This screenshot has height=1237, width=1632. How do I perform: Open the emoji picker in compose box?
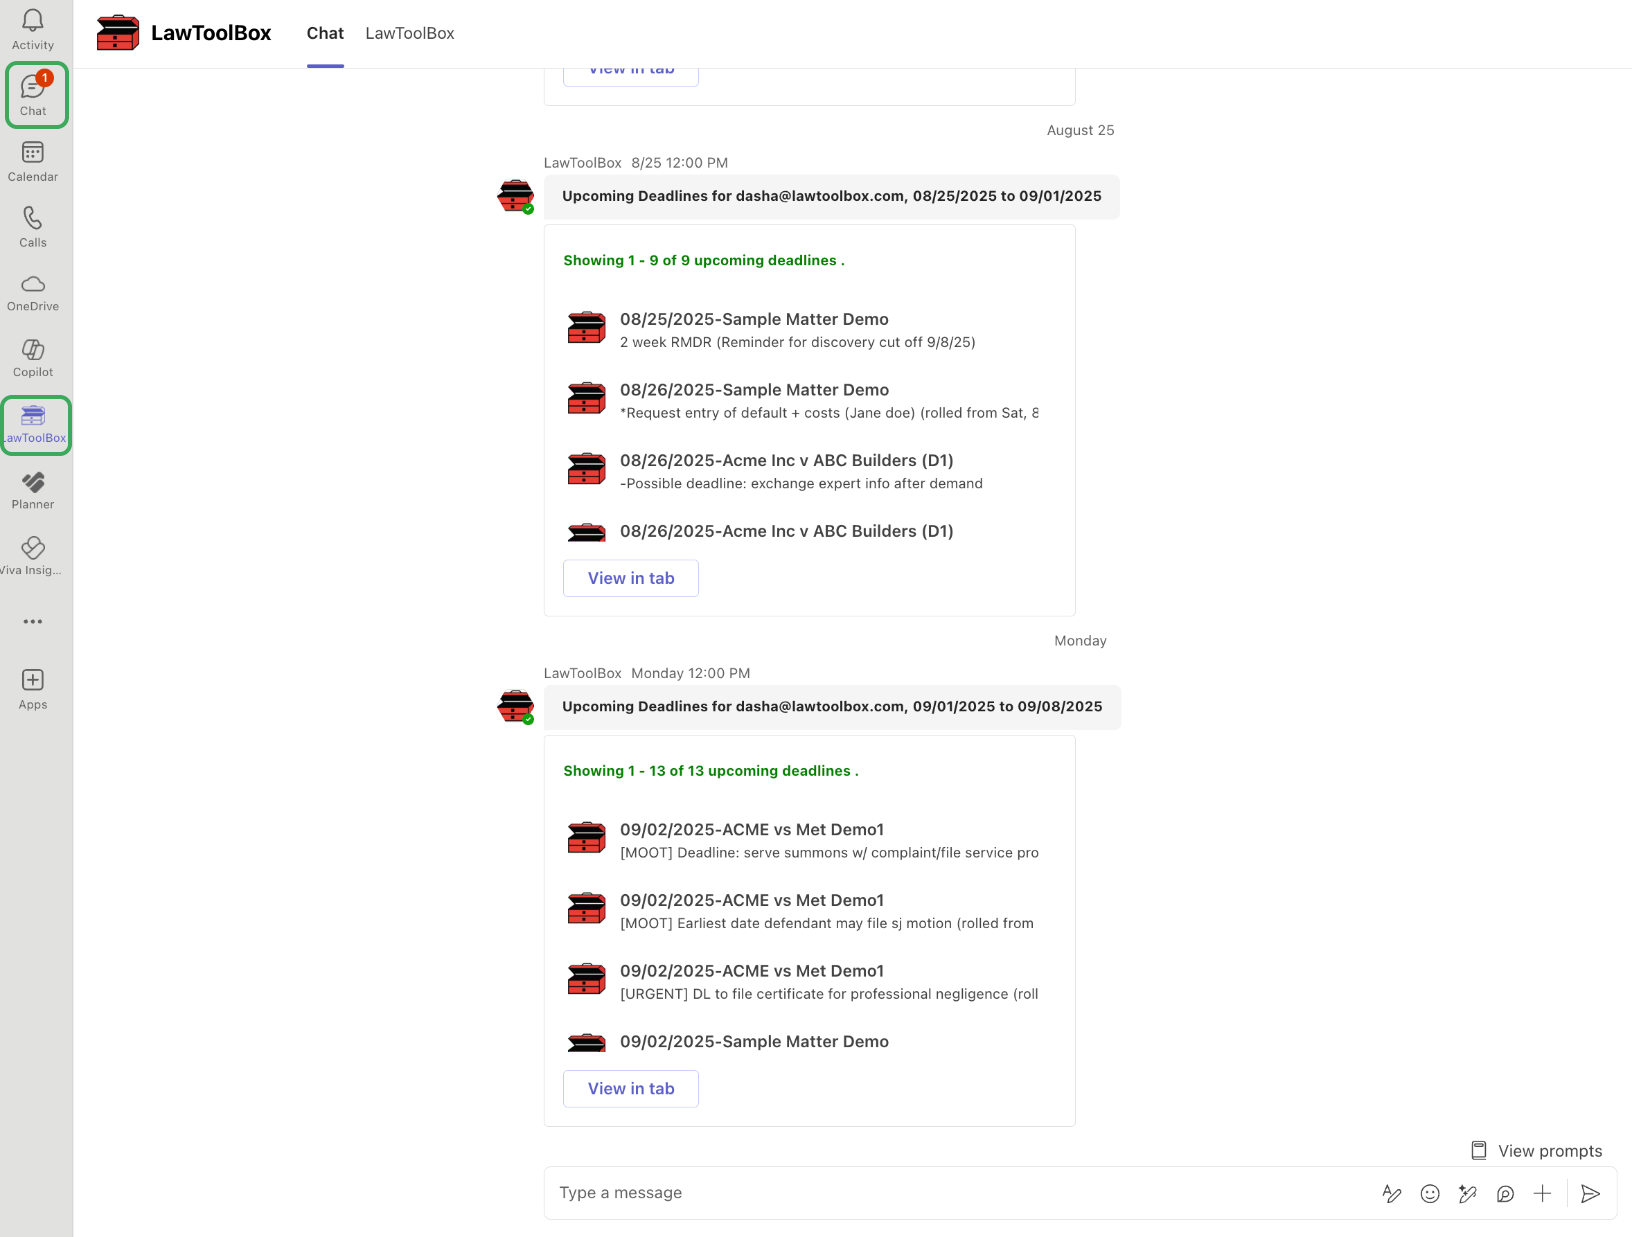click(1430, 1193)
